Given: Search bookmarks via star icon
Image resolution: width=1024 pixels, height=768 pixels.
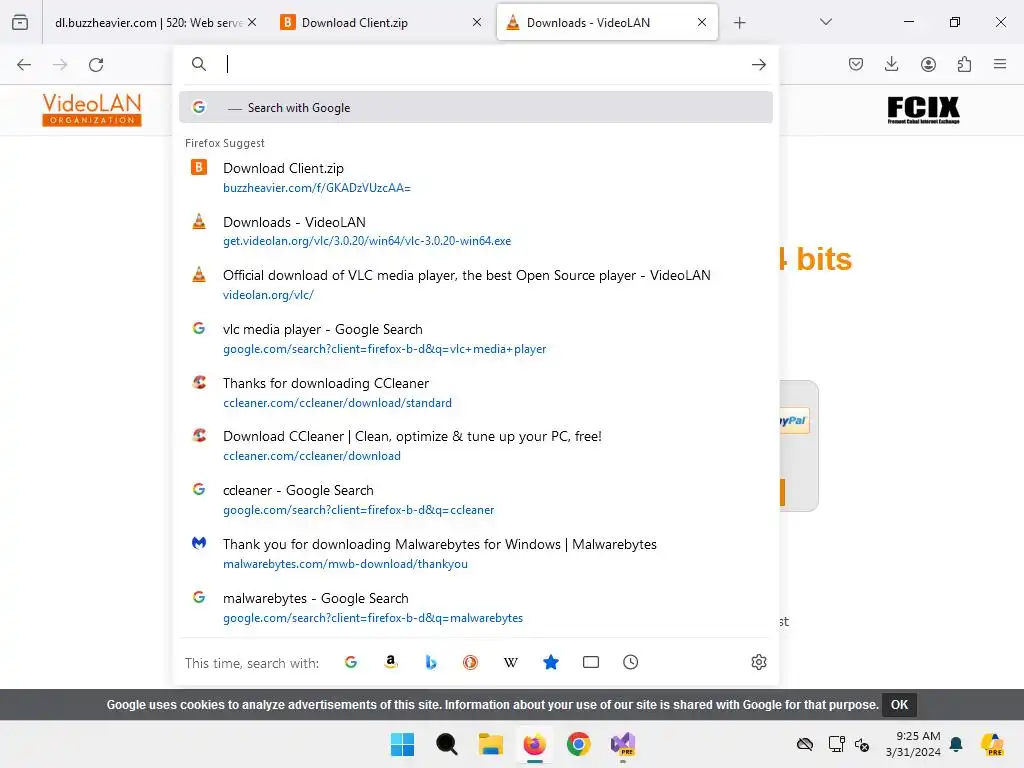Looking at the screenshot, I should tap(551, 662).
